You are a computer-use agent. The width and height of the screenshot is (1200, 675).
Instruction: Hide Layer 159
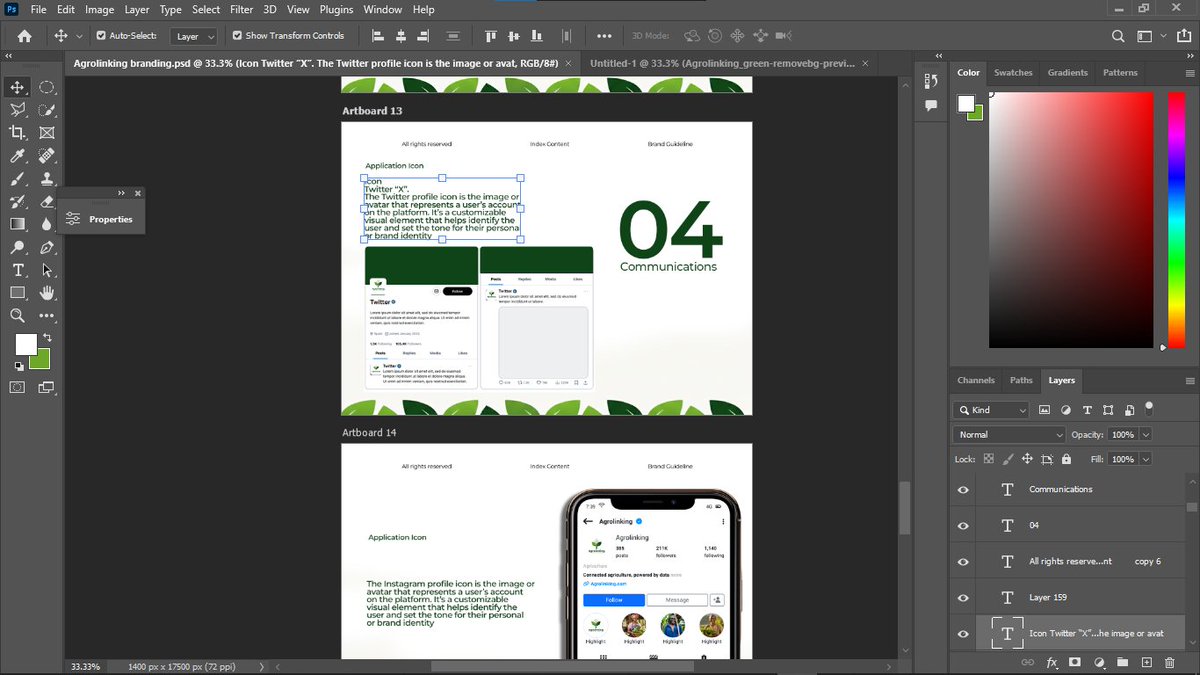pyautogui.click(x=963, y=598)
